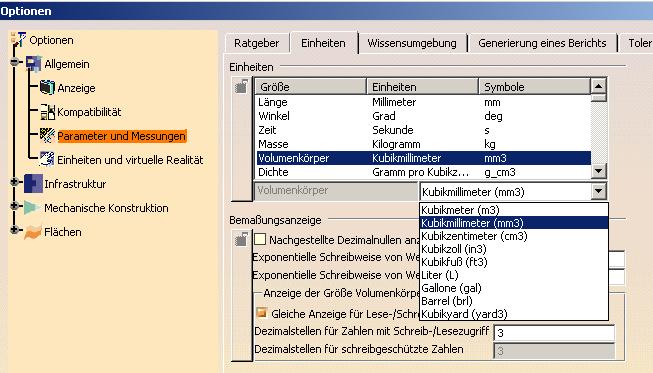Click Dezimalstellen für Schreib-/Lesezugriff input field
The height and width of the screenshot is (373, 653).
click(x=554, y=333)
